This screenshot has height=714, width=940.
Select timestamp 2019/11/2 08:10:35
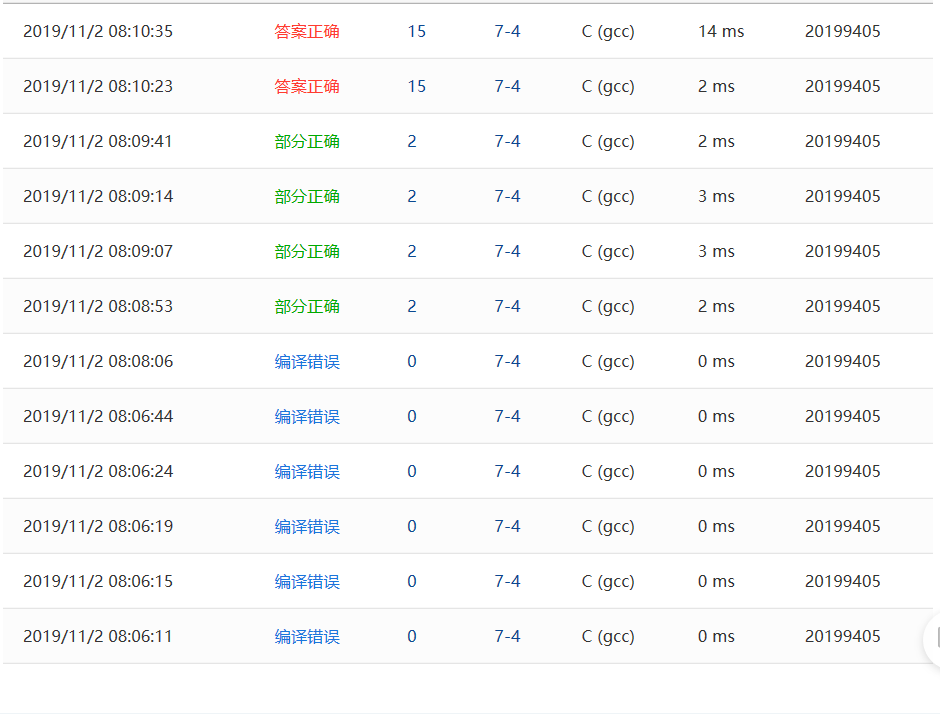pos(98,31)
